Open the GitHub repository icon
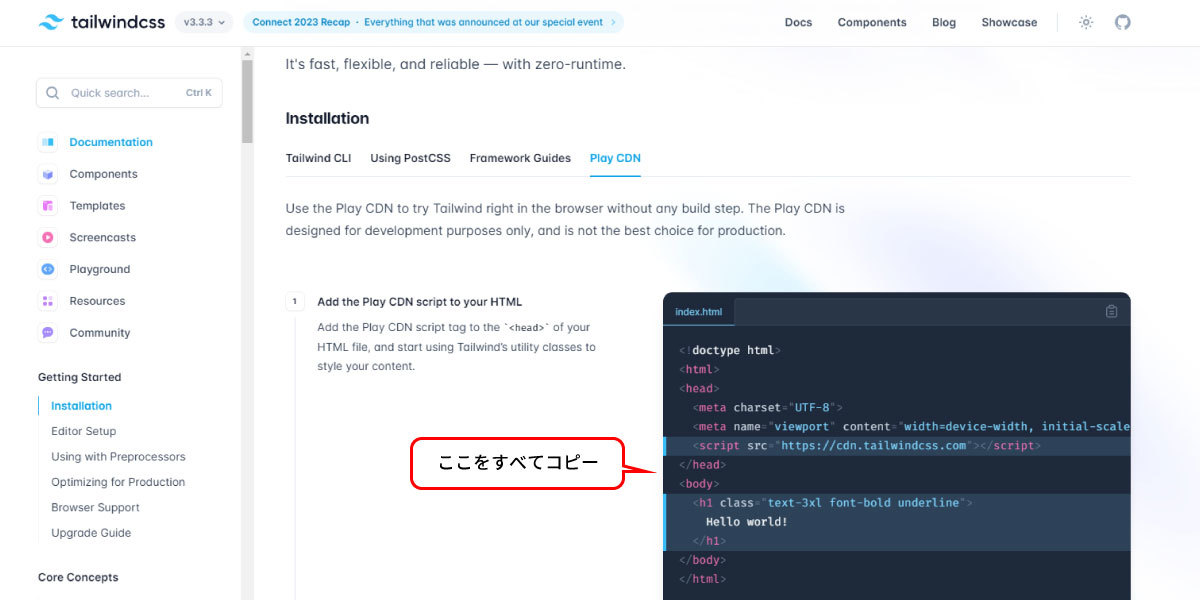 [1123, 22]
